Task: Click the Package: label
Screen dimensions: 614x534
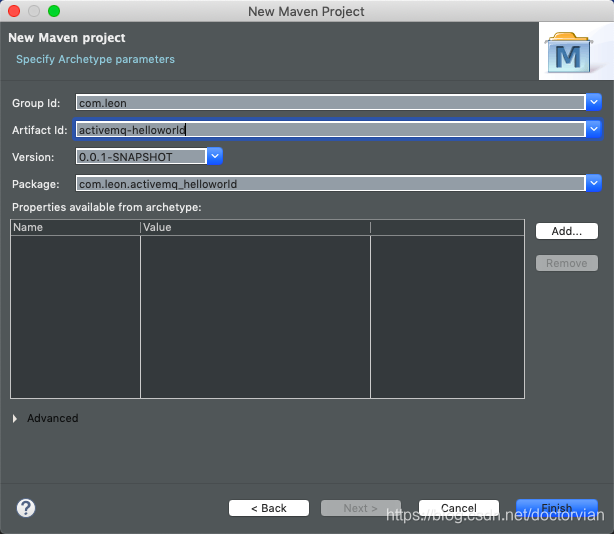Action: [x=36, y=184]
